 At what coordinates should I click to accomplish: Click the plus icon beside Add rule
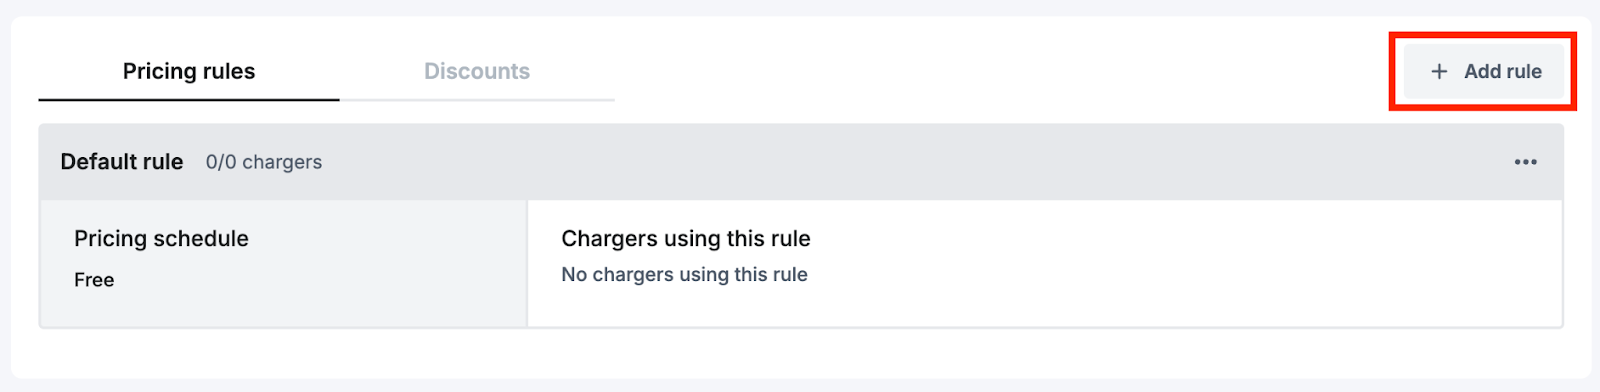[1439, 71]
